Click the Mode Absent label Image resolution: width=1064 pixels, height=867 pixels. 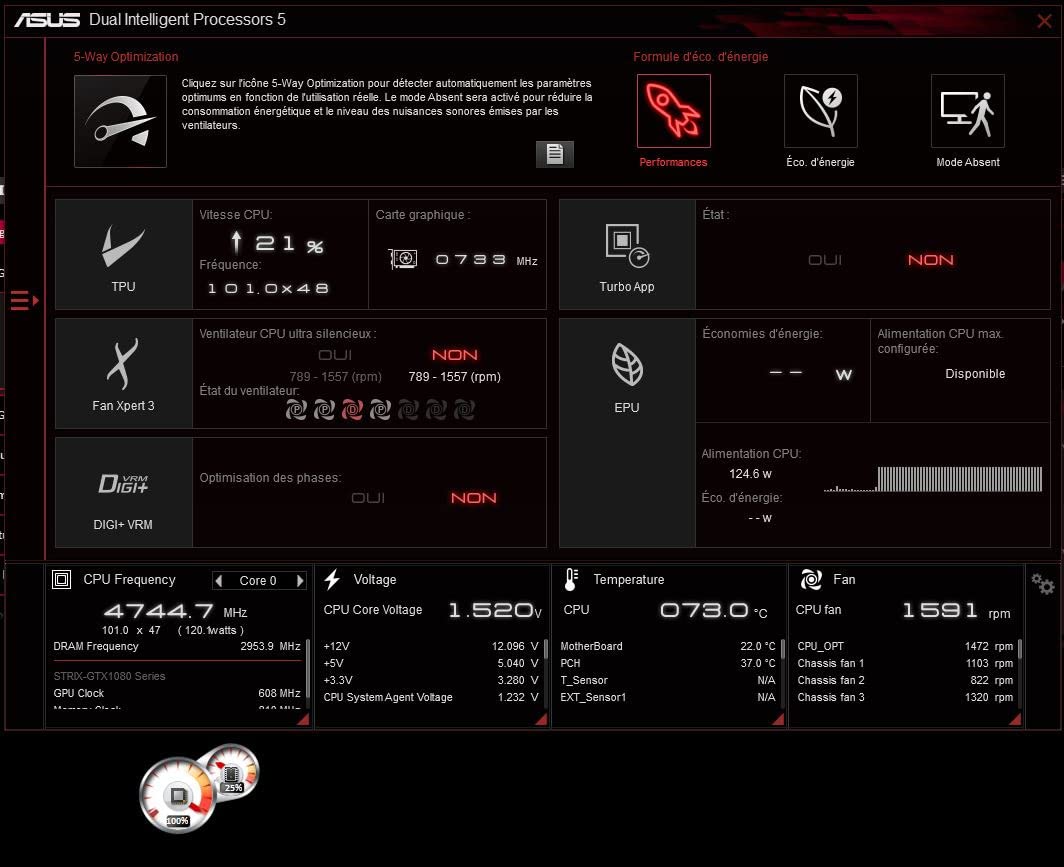(x=968, y=162)
